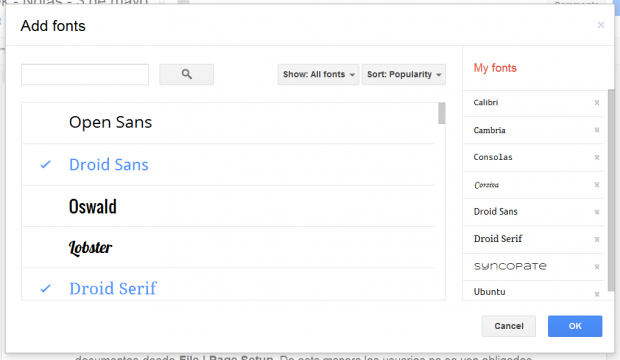Uncheck the Droid Serif checkmark
This screenshot has width=620, height=360.
[x=45, y=288]
